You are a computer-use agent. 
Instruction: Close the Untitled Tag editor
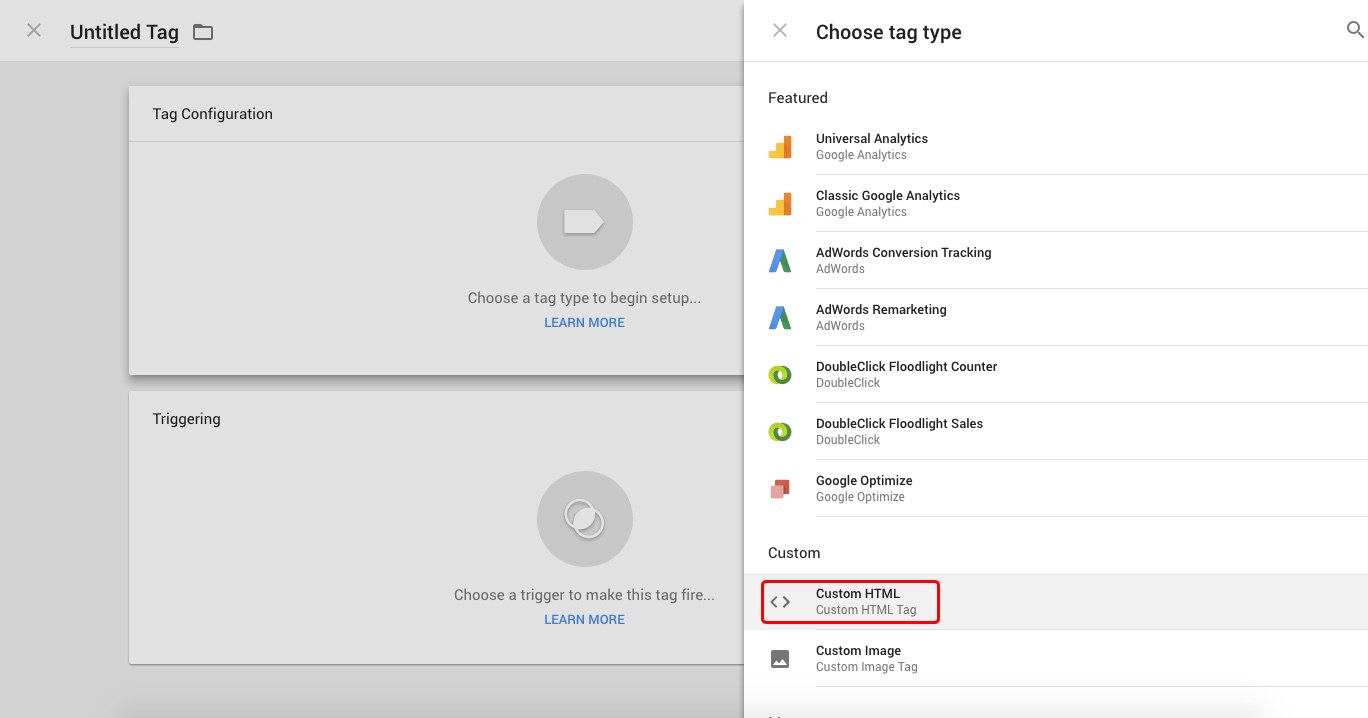point(34,31)
